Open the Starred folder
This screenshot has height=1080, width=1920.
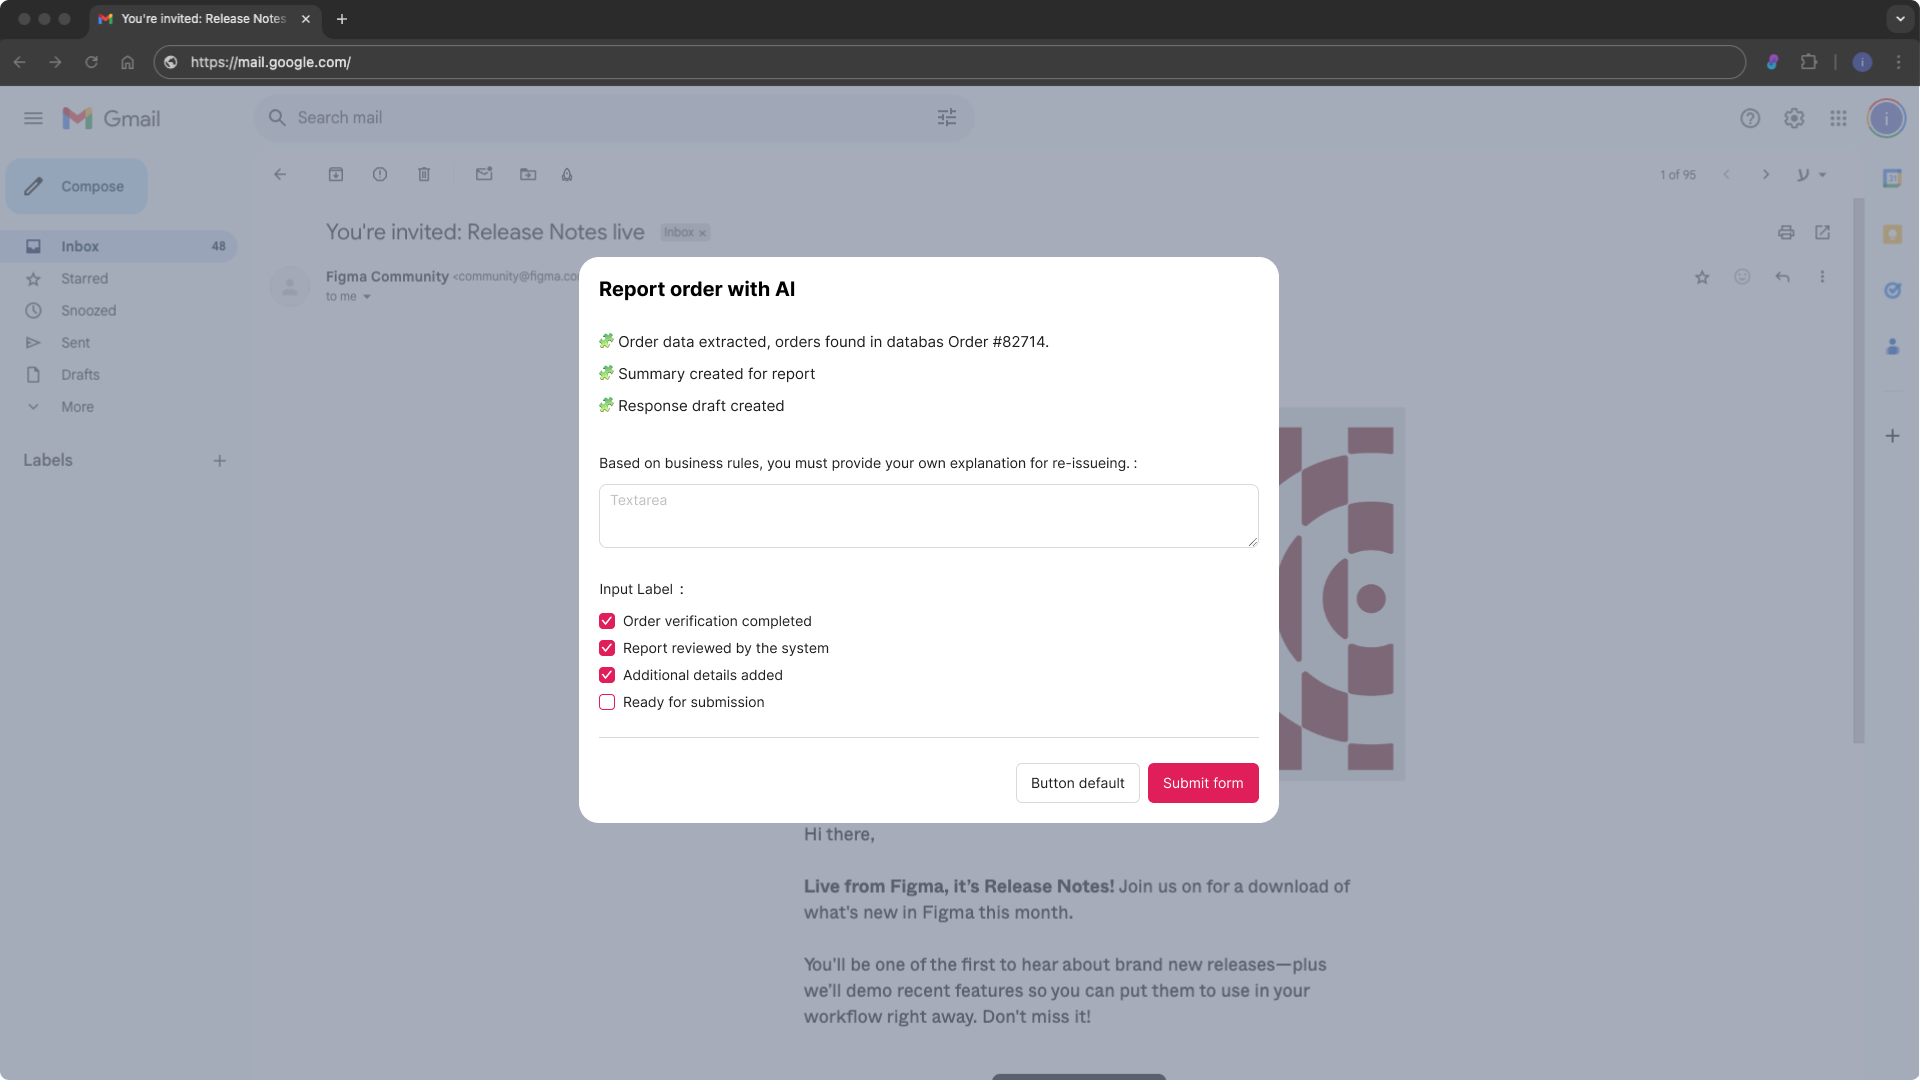pyautogui.click(x=84, y=279)
